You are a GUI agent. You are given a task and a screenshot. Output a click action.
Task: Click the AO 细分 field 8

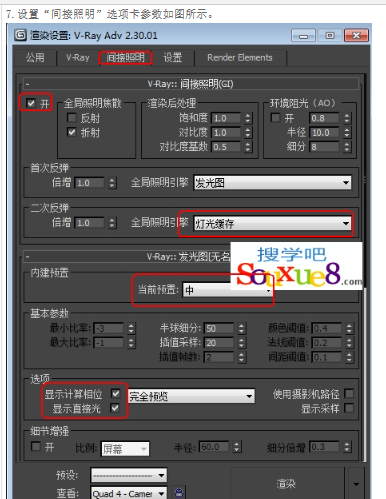click(x=324, y=147)
